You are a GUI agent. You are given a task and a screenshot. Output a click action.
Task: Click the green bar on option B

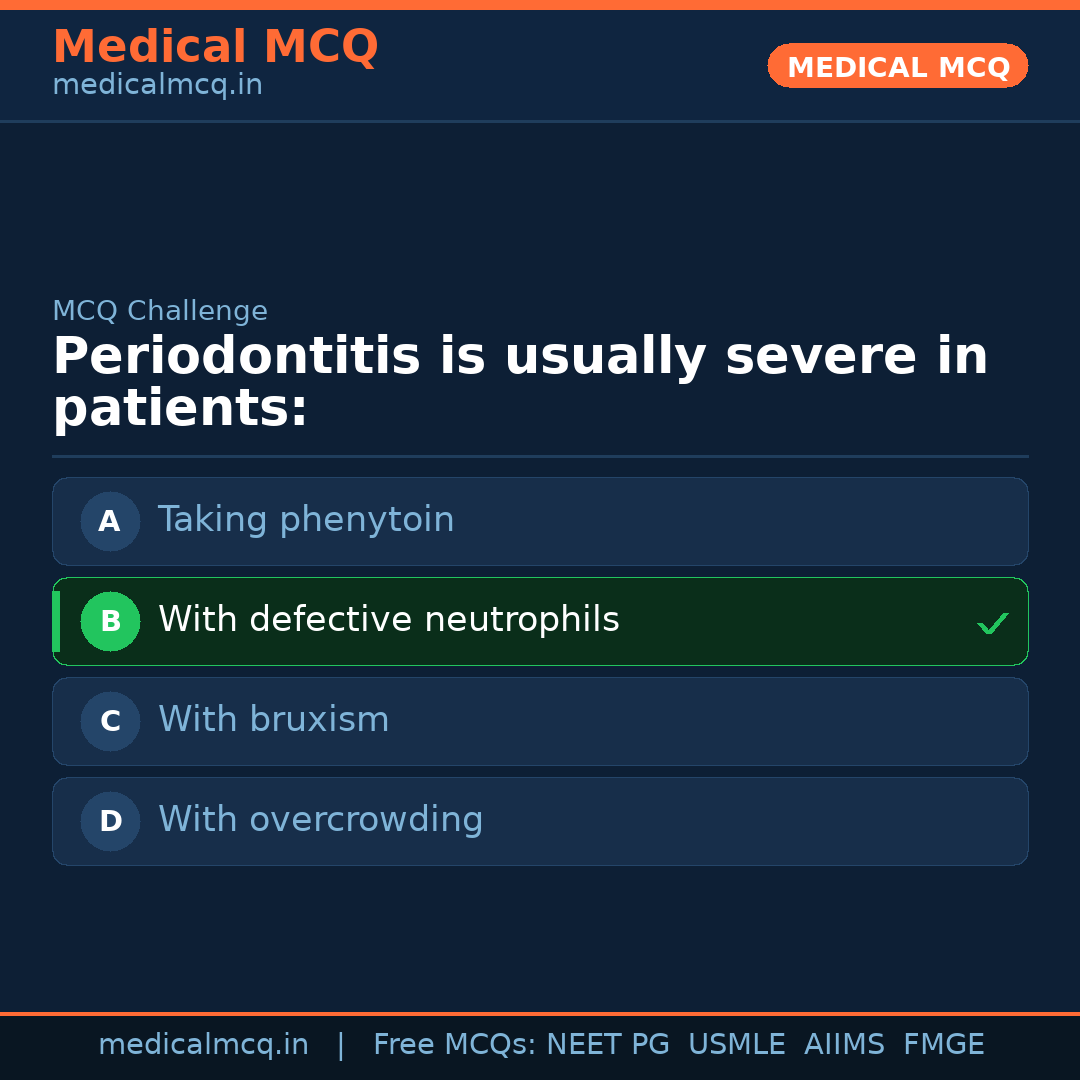point(56,621)
